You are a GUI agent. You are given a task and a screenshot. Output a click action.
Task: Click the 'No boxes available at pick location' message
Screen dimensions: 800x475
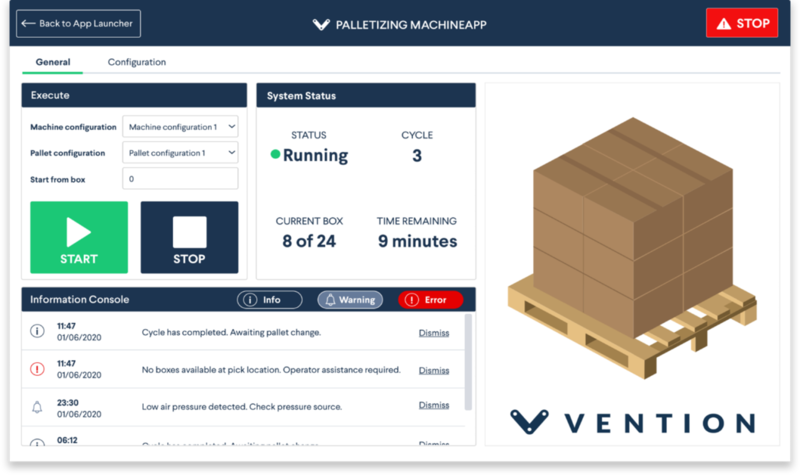[271, 369]
